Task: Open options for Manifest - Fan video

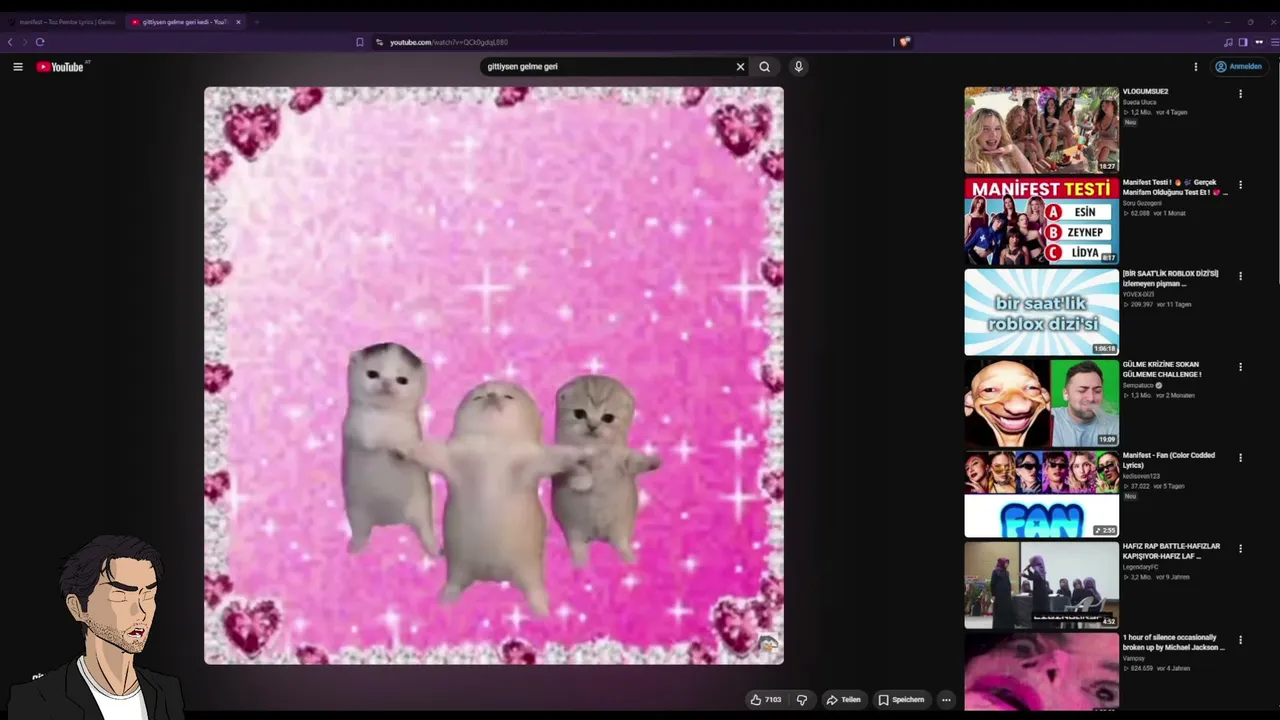Action: click(x=1240, y=458)
